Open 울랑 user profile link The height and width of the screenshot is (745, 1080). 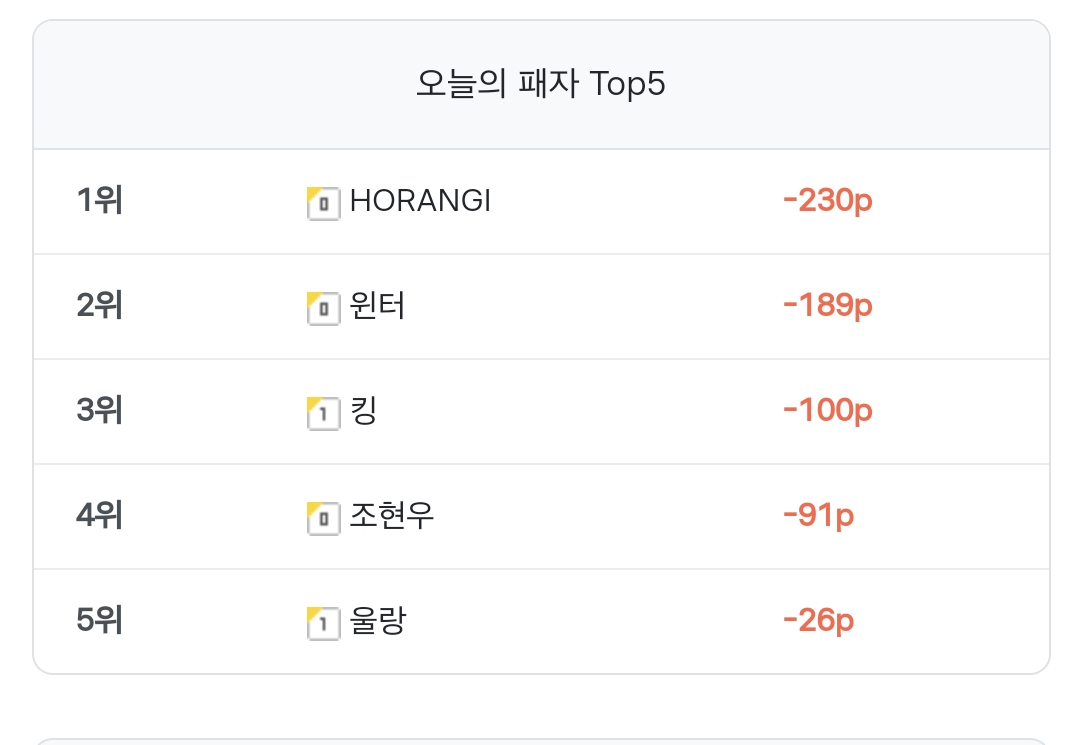(378, 620)
